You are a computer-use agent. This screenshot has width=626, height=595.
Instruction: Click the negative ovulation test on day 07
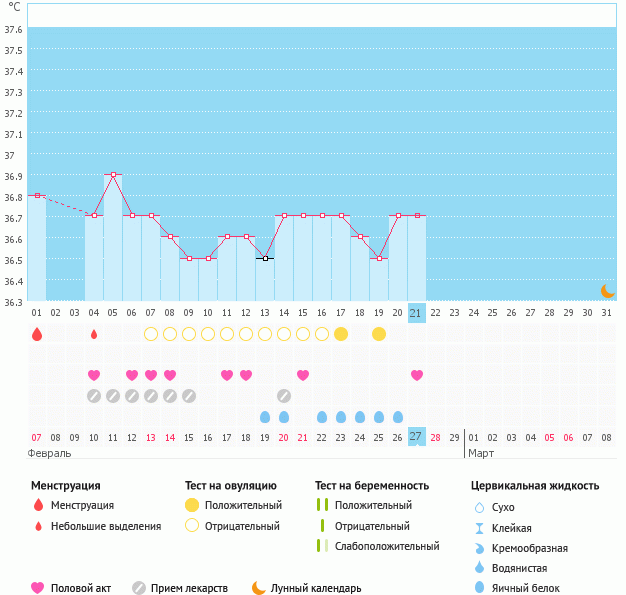[151, 334]
